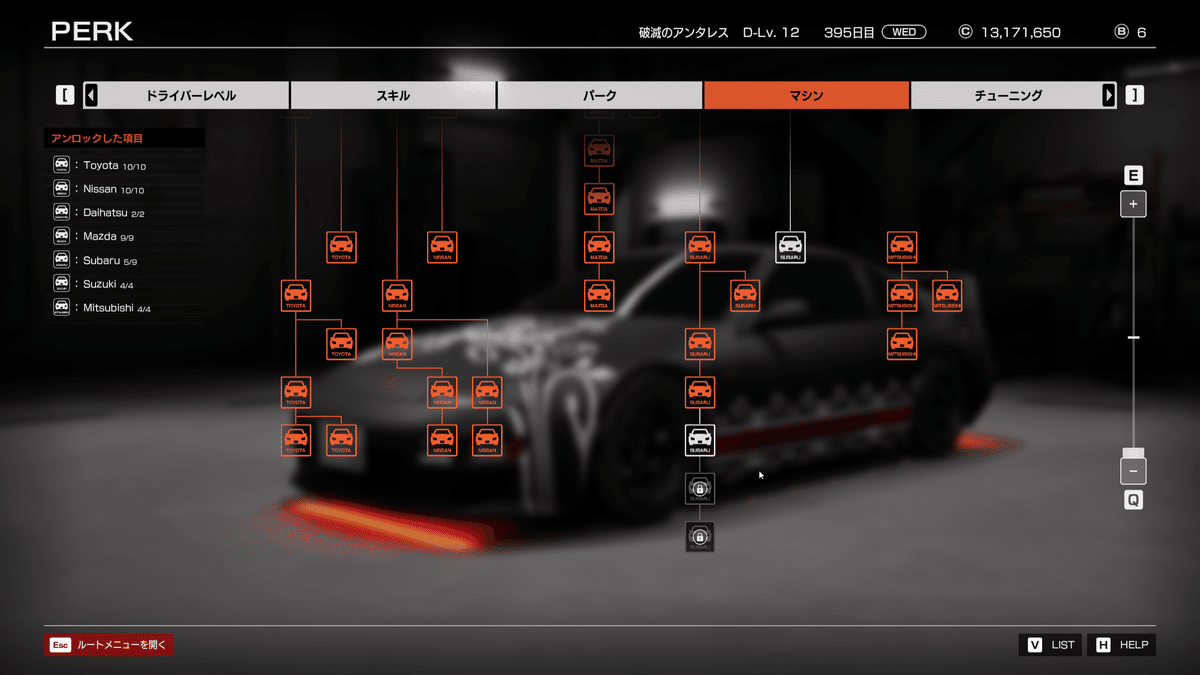Image resolution: width=1200 pixels, height=675 pixels.
Task: Switch to the スキル tab
Action: tap(393, 95)
